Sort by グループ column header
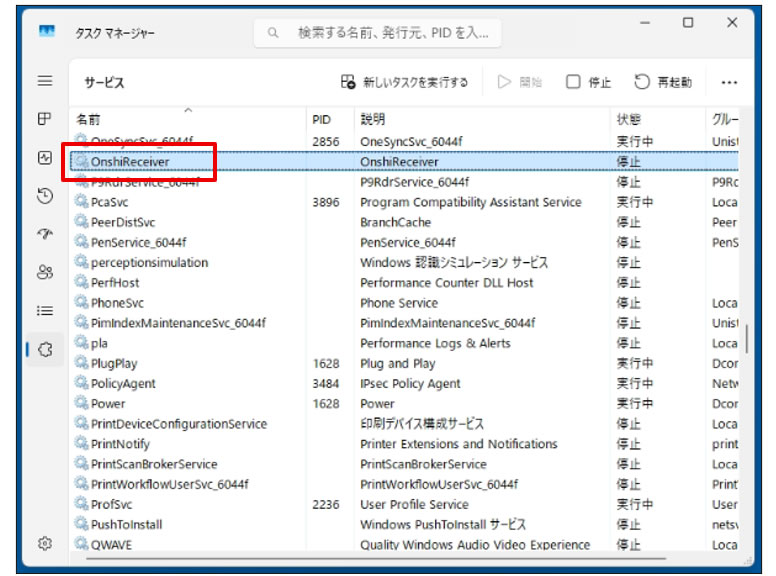 tap(723, 119)
